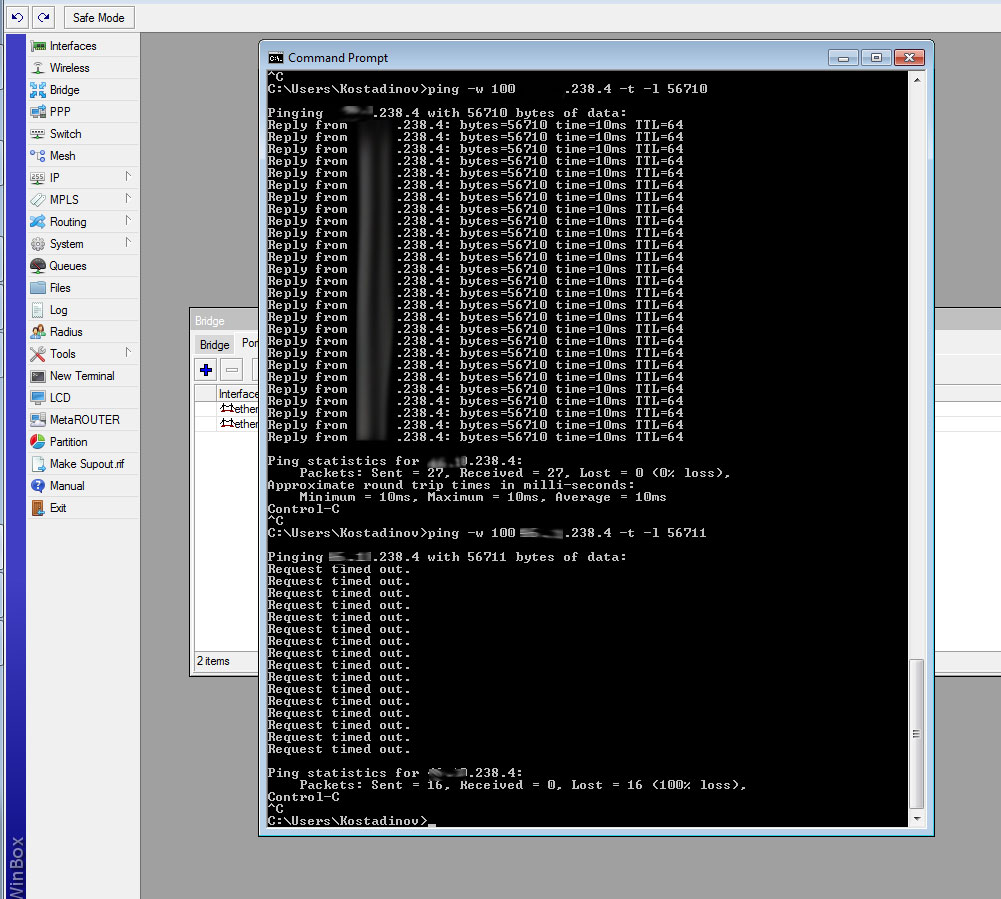Select PPP in the WinBox sidebar
This screenshot has width=1001, height=899.
[x=60, y=112]
